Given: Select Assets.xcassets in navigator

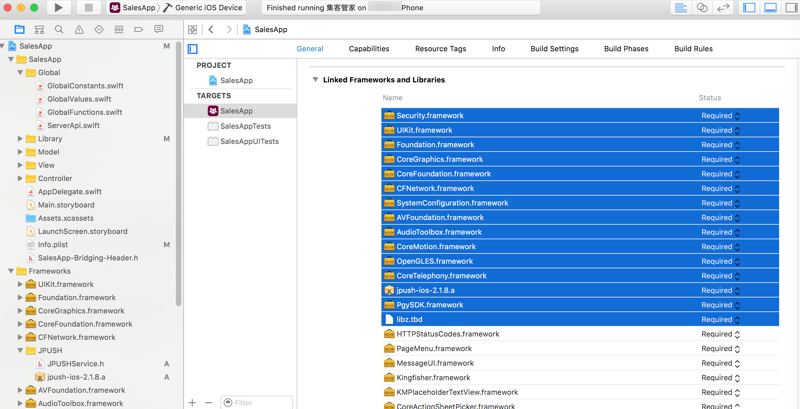Looking at the screenshot, I should point(66,218).
